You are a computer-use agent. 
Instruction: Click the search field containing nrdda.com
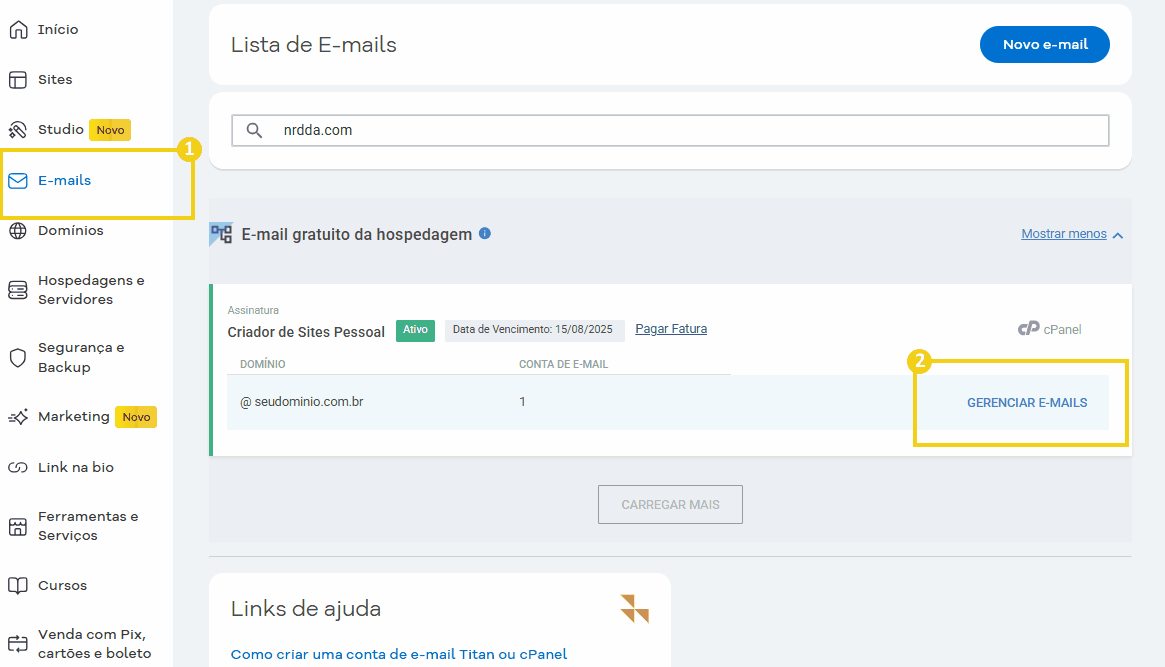(x=670, y=130)
